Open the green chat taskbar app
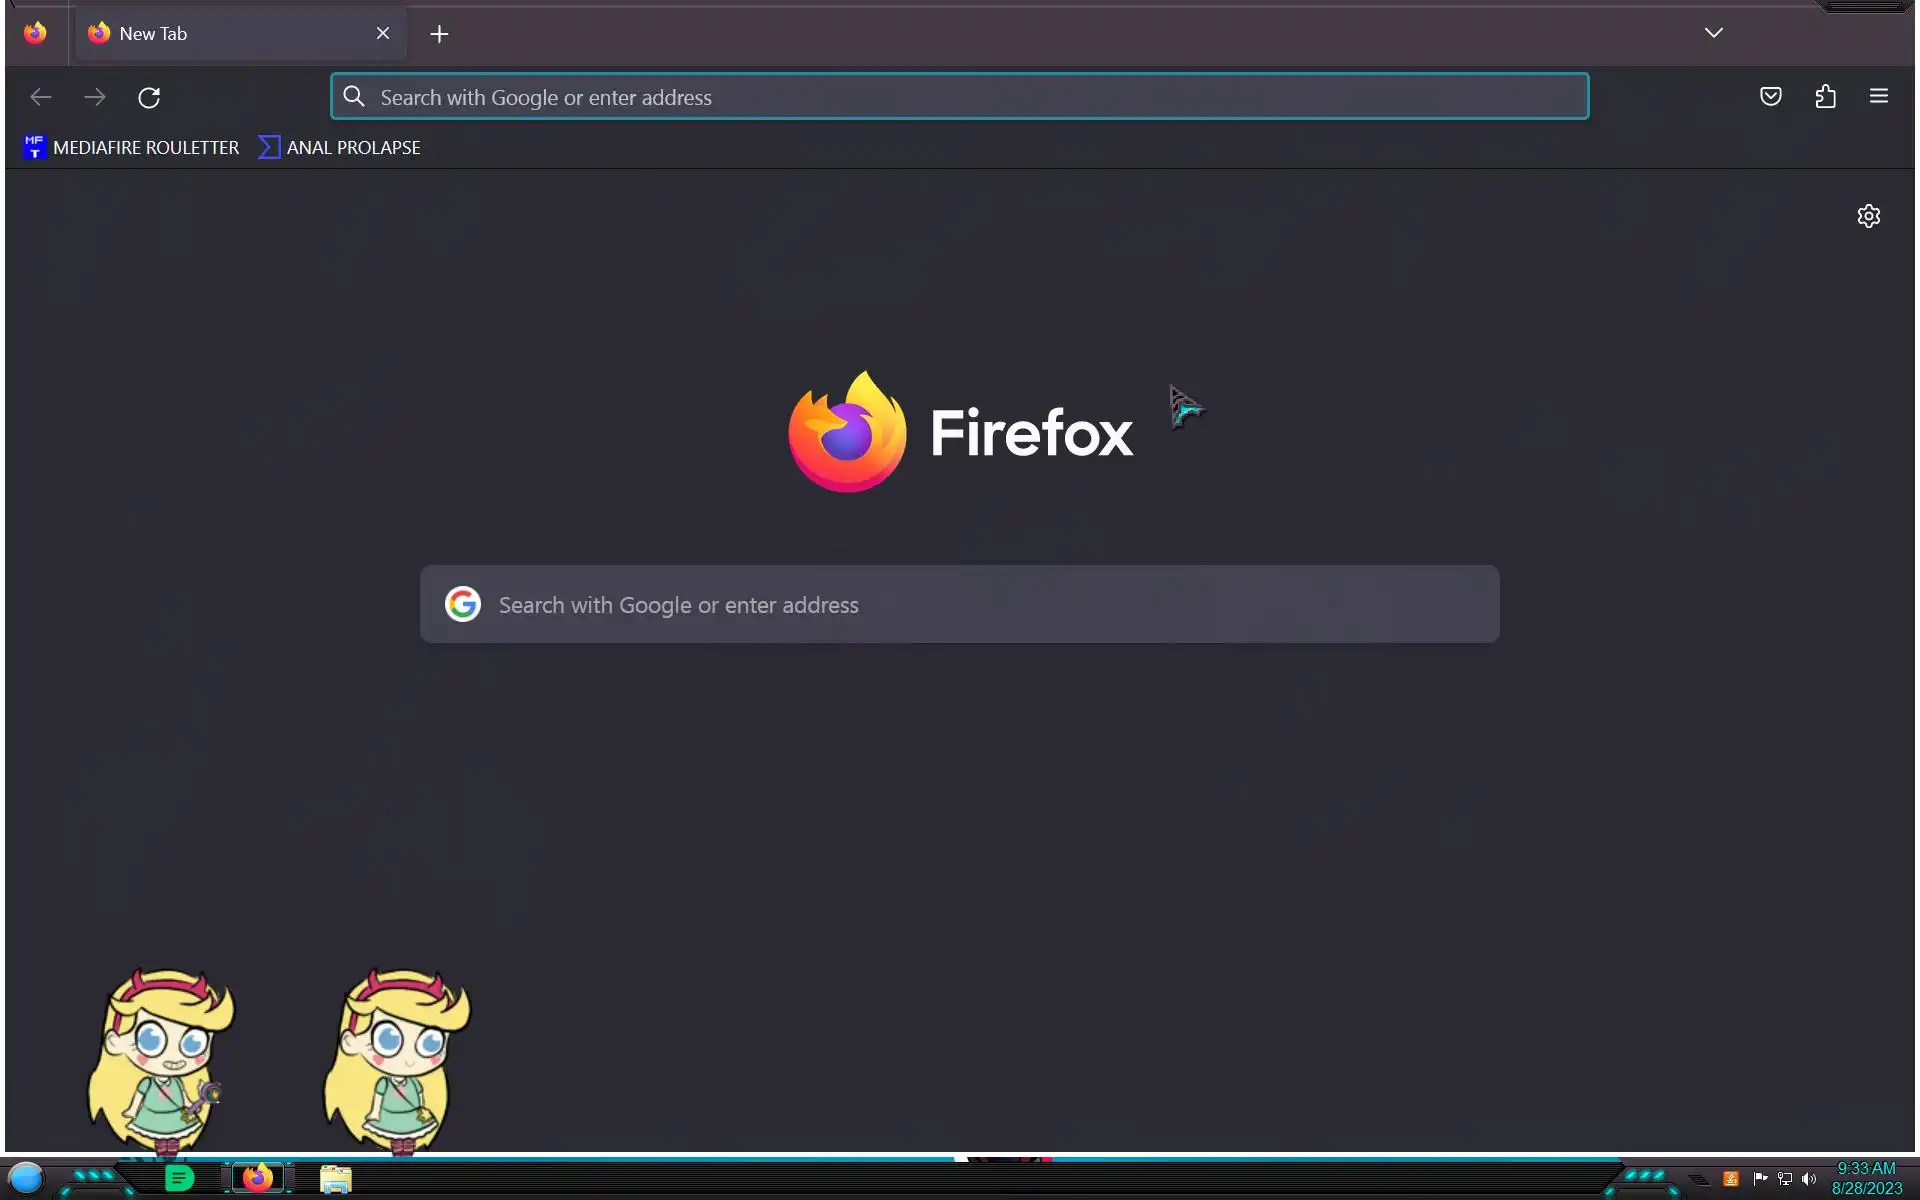1920x1200 pixels. point(179,1178)
